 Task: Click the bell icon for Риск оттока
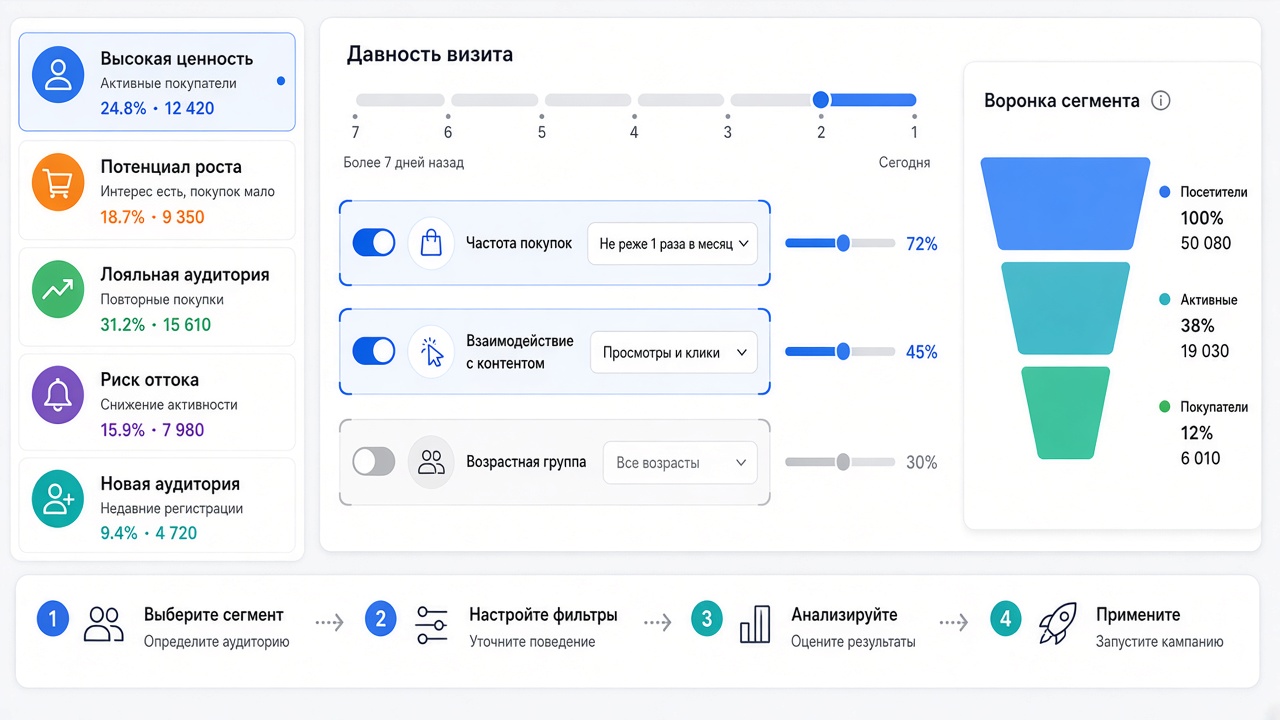point(58,395)
